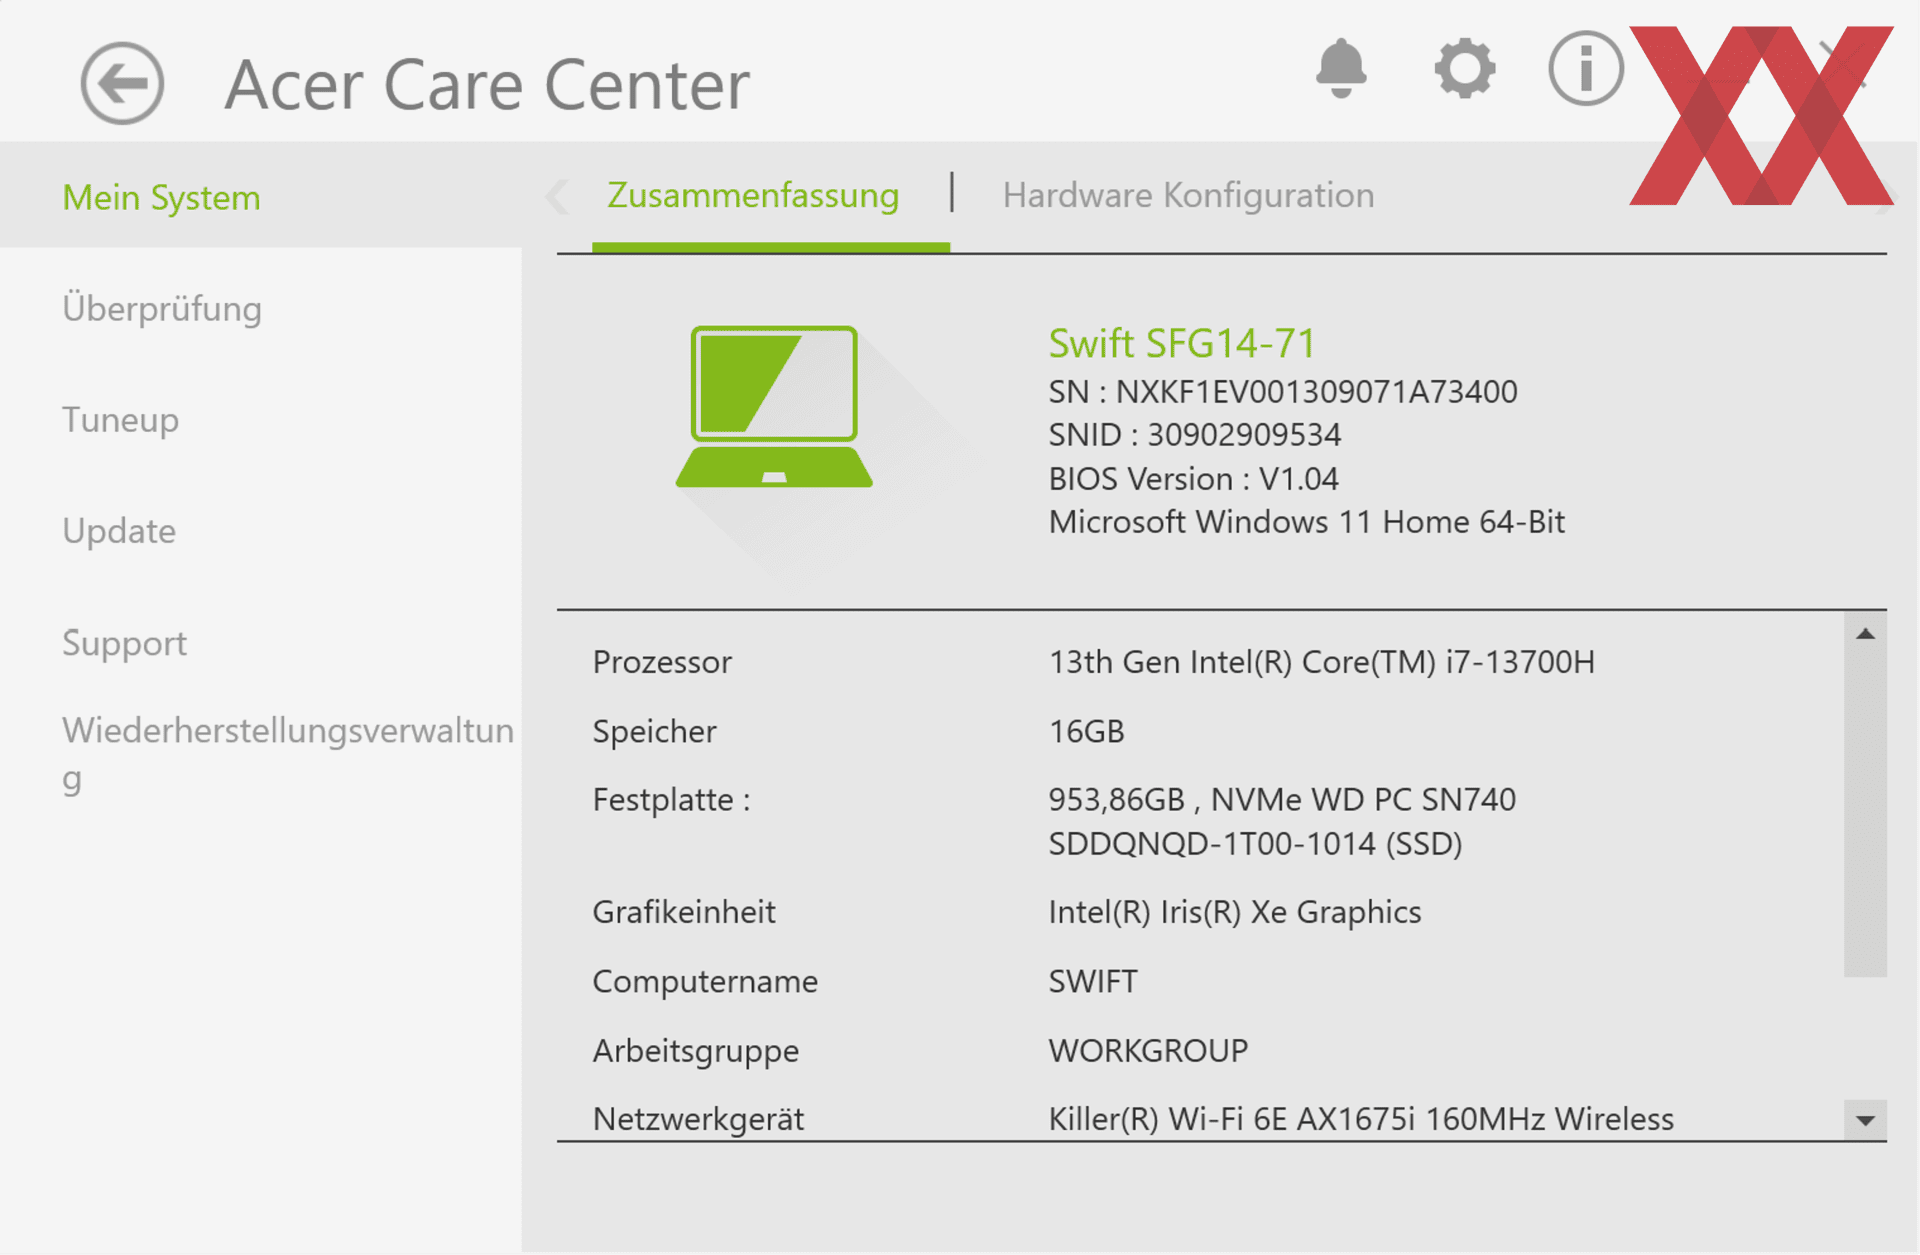This screenshot has height=1255, width=1920.
Task: Open Support section
Action: click(124, 643)
